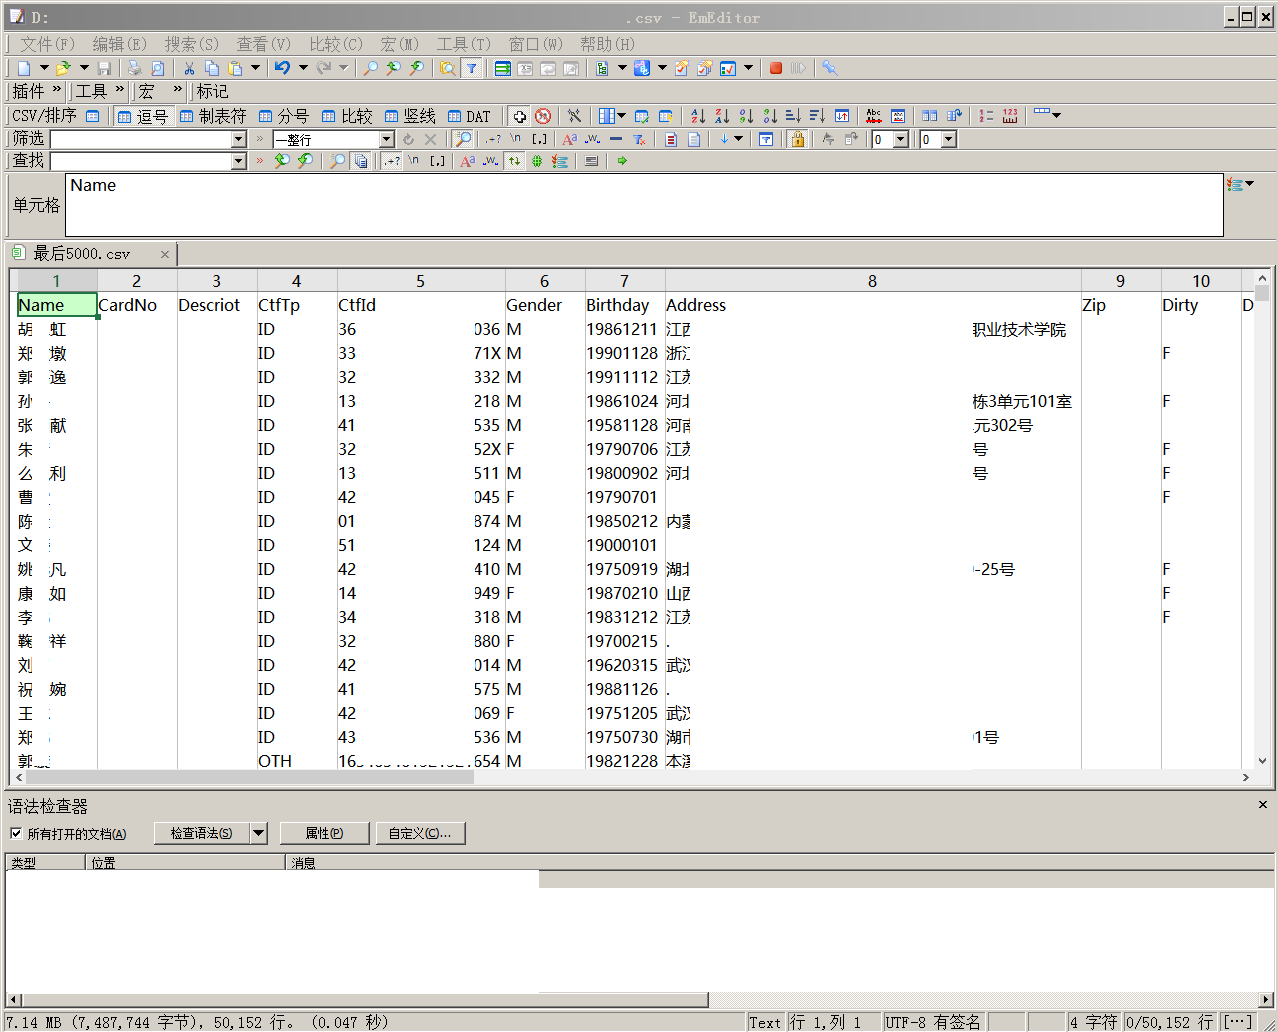Toggle 制表符 tab-separated mode
Viewport: 1278px width, 1032px height.
[213, 116]
